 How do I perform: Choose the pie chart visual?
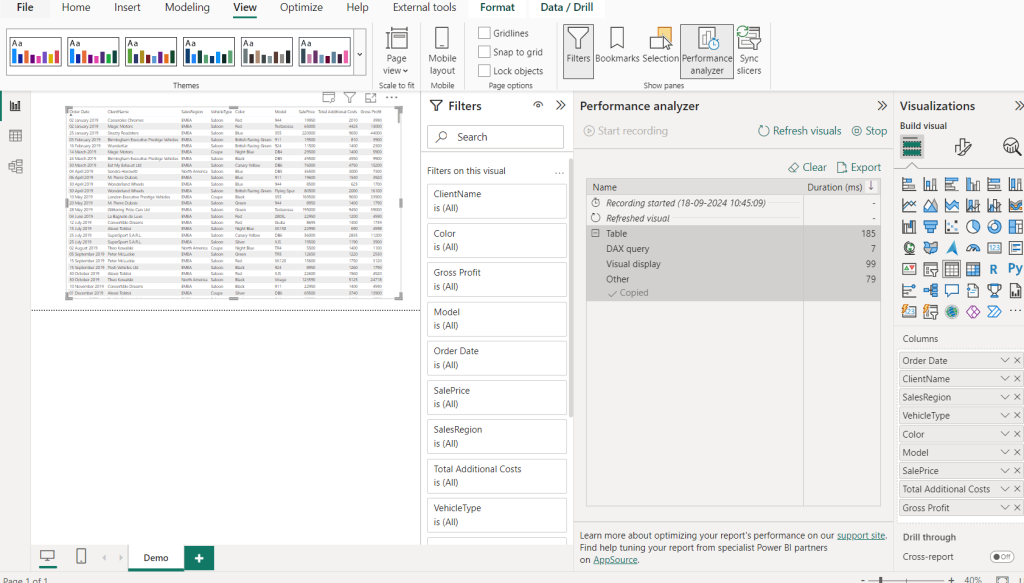973,227
